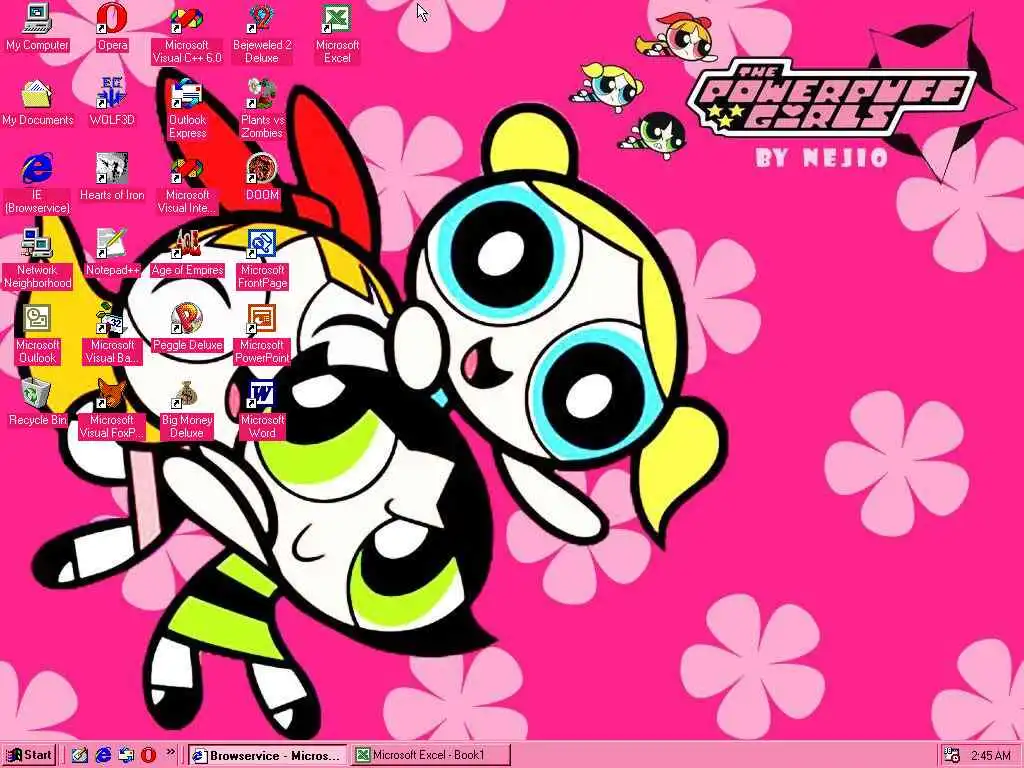This screenshot has width=1024, height=768.
Task: Click the task scheduler system tray icon
Action: tap(952, 756)
